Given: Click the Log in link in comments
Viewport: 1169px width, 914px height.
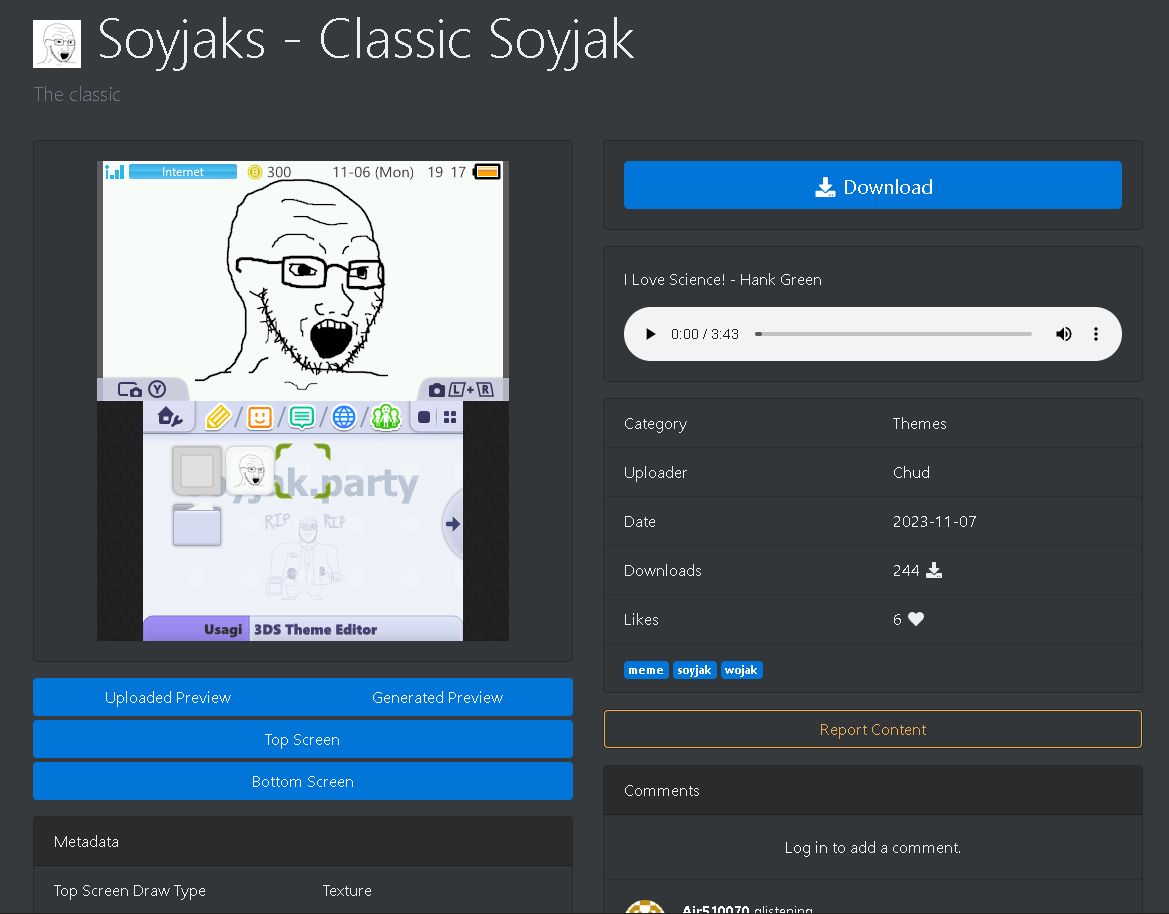Looking at the screenshot, I should coord(806,847).
